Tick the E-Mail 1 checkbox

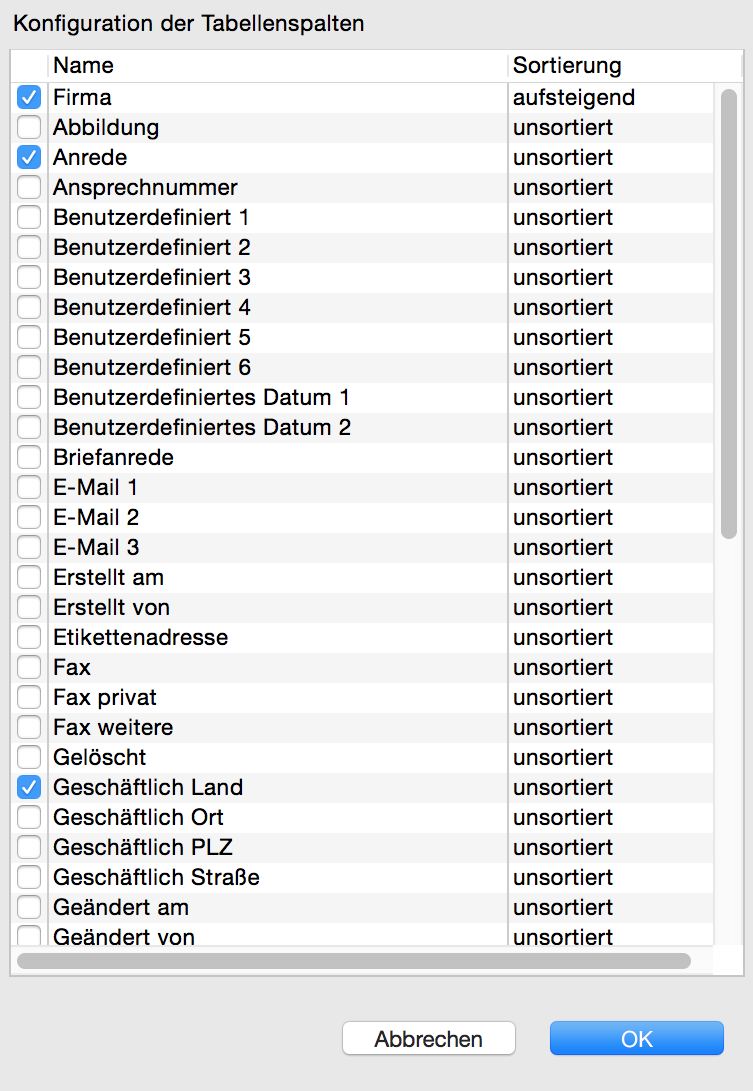click(29, 487)
